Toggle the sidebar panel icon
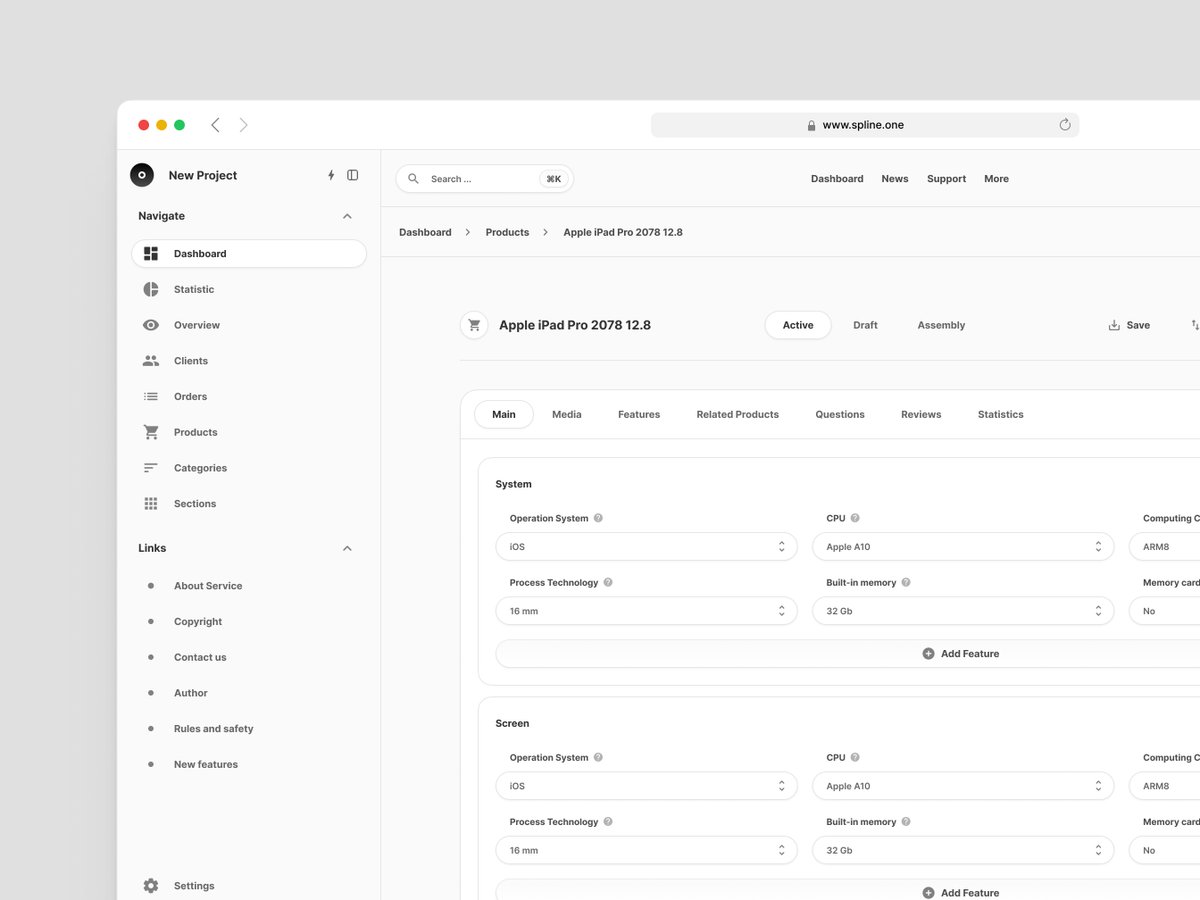The height and width of the screenshot is (900, 1200). point(352,175)
